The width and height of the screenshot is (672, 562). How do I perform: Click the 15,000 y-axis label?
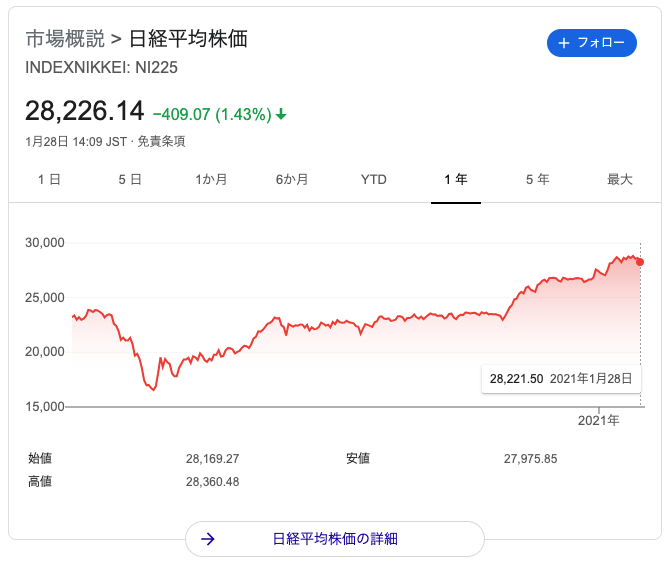pyautogui.click(x=45, y=406)
